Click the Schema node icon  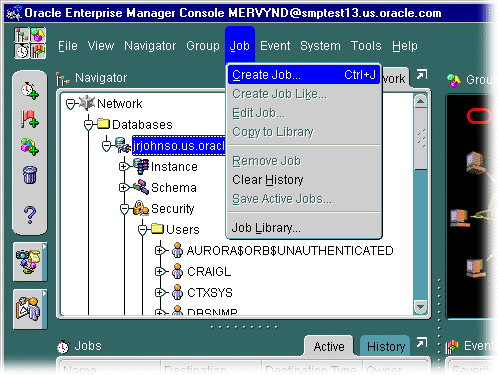(141, 187)
